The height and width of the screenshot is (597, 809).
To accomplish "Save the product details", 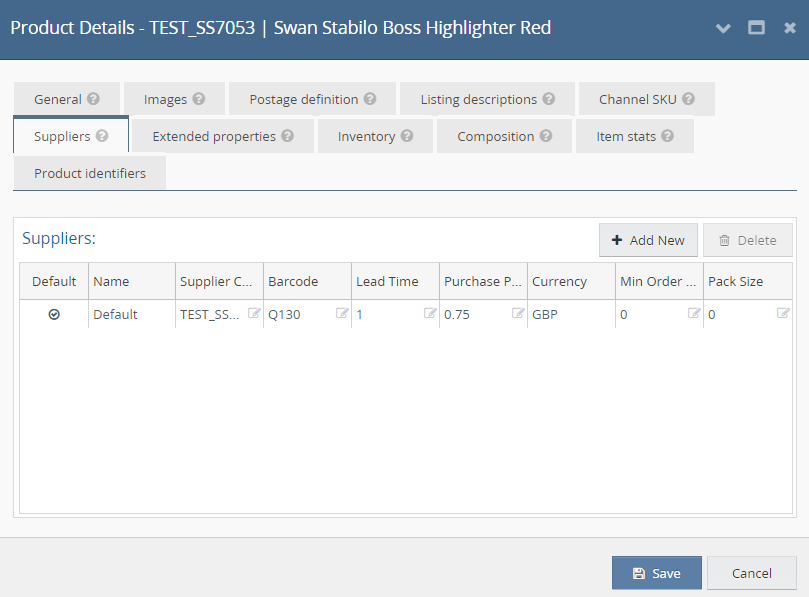I will coord(657,573).
